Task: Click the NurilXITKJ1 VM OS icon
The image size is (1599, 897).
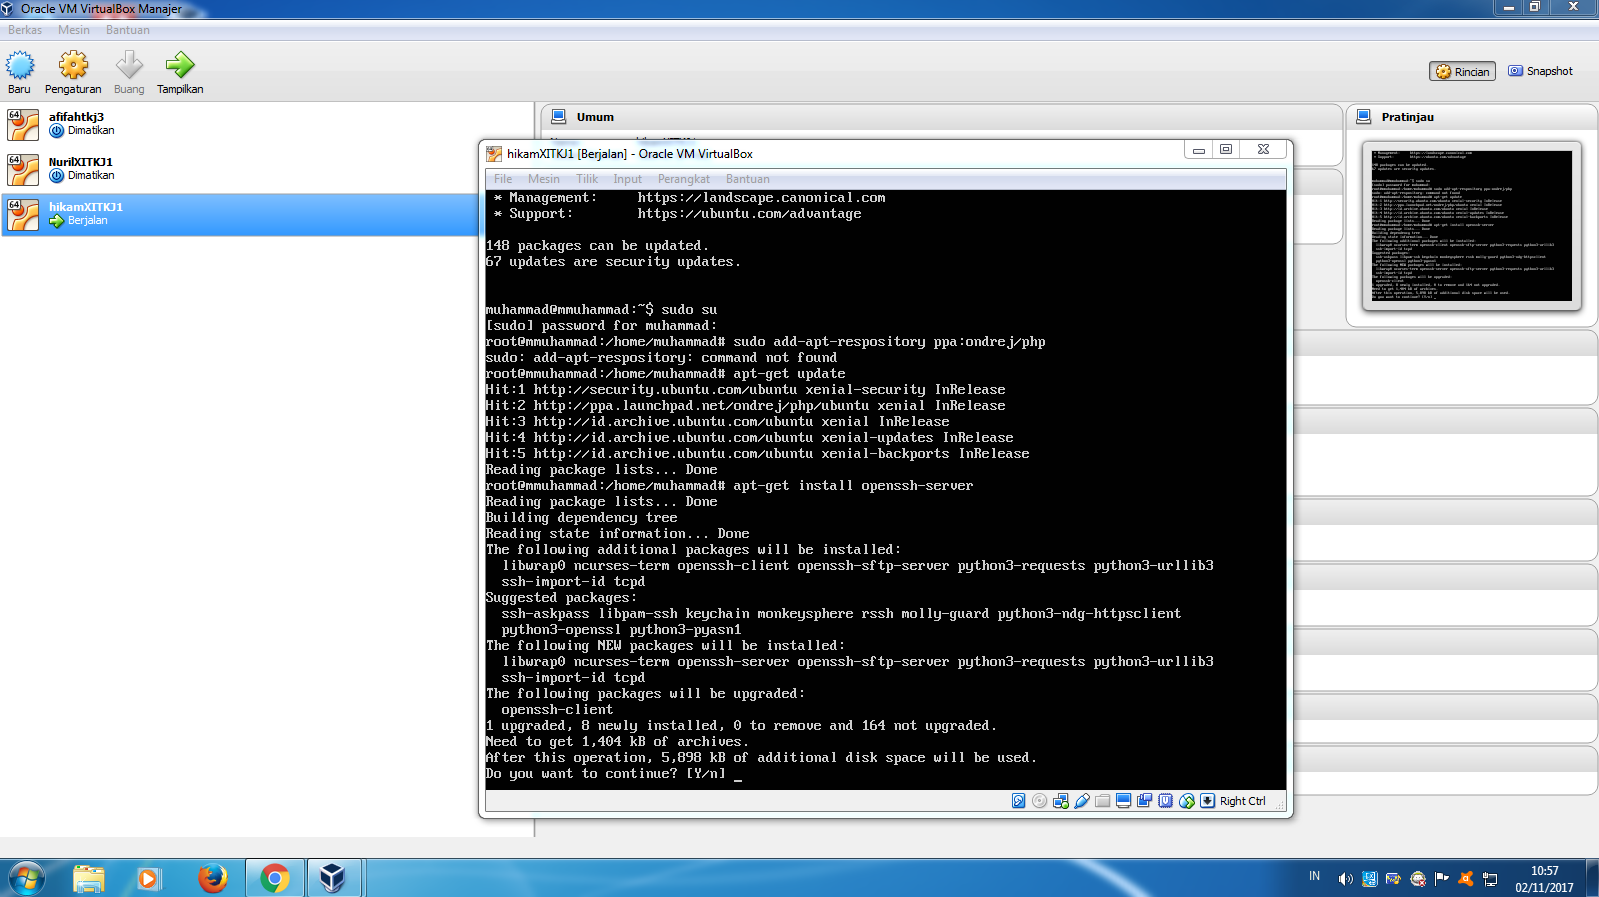Action: [23, 169]
